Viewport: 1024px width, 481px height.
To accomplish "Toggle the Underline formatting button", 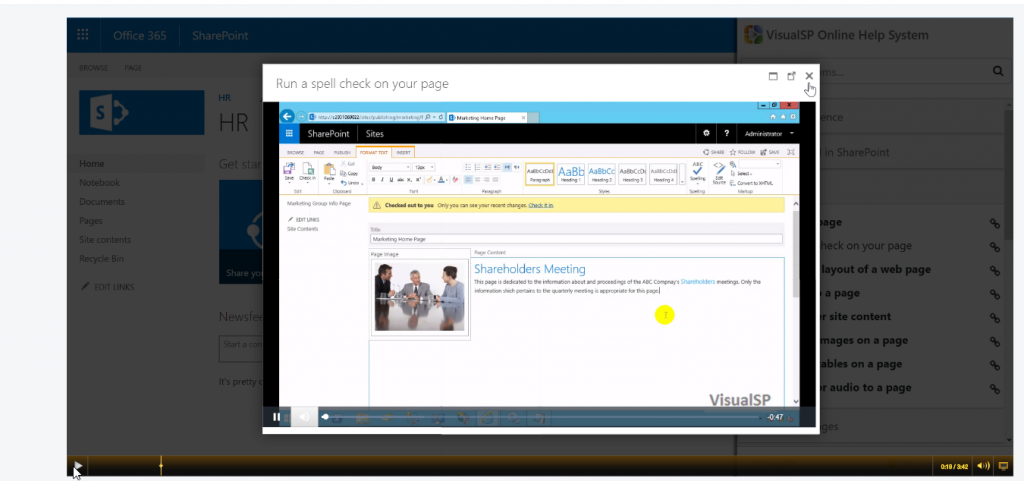I will [x=391, y=179].
